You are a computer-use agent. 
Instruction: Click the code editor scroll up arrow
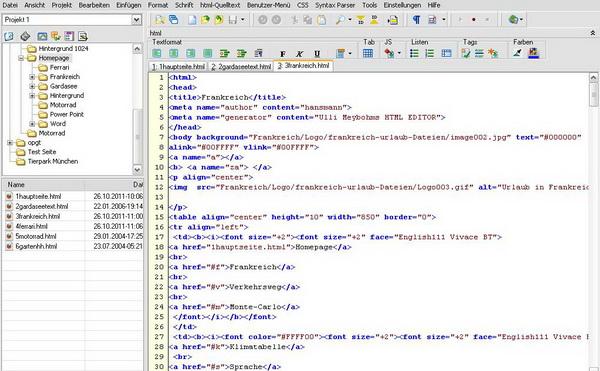tap(593, 77)
